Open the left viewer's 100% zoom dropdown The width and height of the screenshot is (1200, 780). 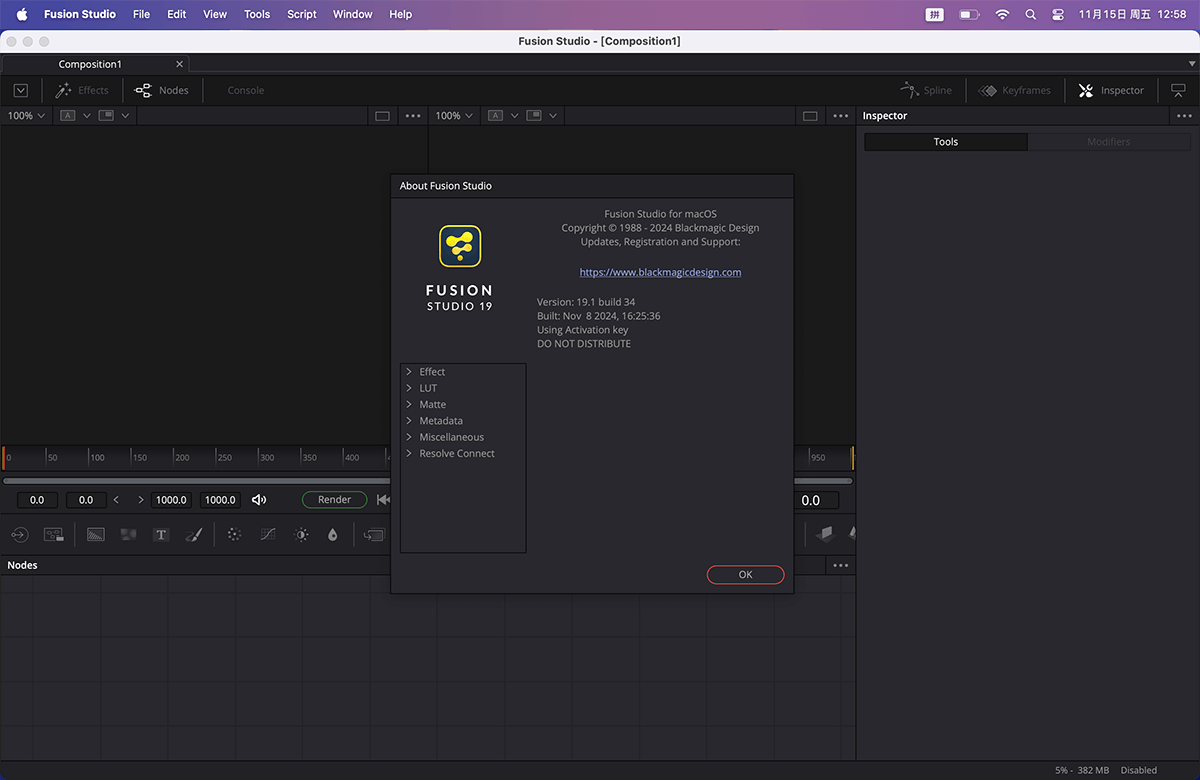pyautogui.click(x=27, y=116)
